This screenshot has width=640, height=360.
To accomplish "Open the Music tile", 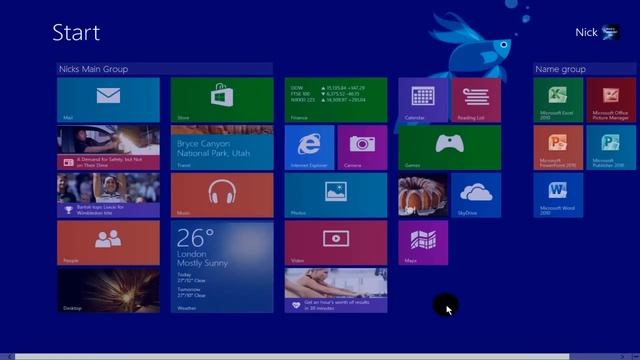I will click(222, 195).
